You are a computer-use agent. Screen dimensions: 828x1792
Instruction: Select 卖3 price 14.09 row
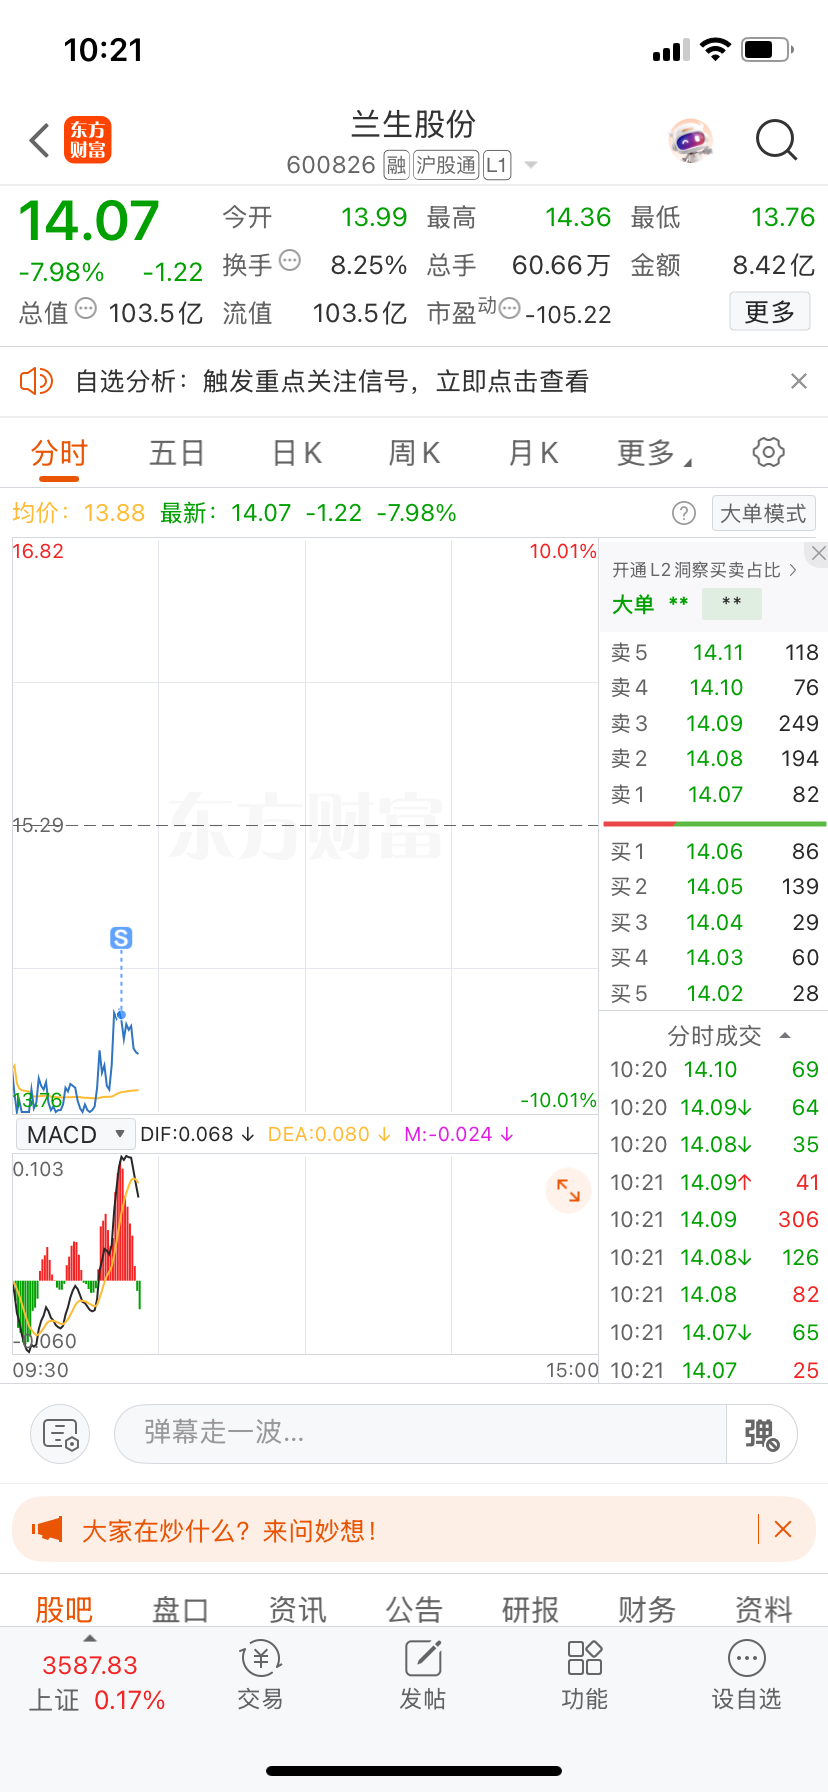pos(714,723)
